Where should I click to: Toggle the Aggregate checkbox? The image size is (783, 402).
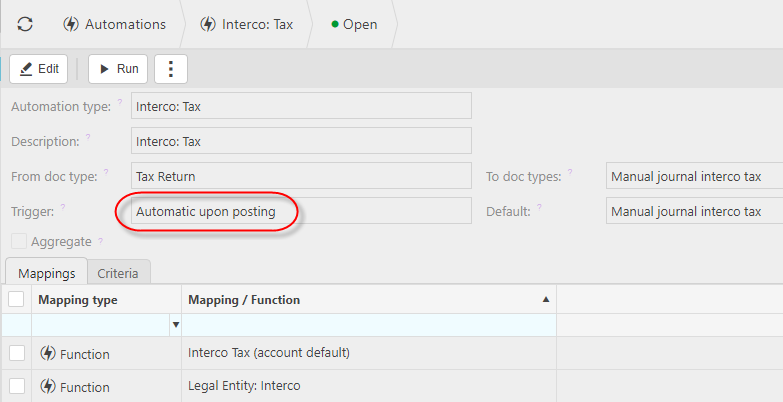[19, 241]
